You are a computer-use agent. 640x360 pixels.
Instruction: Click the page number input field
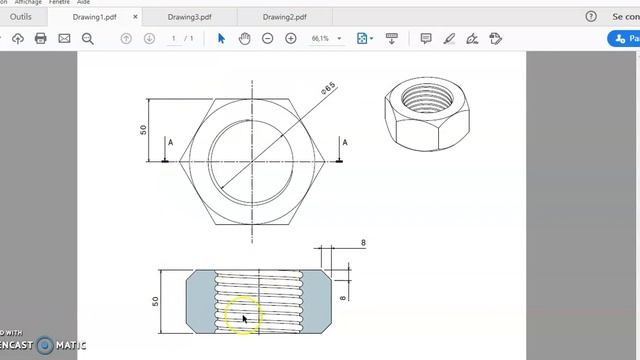[174, 39]
